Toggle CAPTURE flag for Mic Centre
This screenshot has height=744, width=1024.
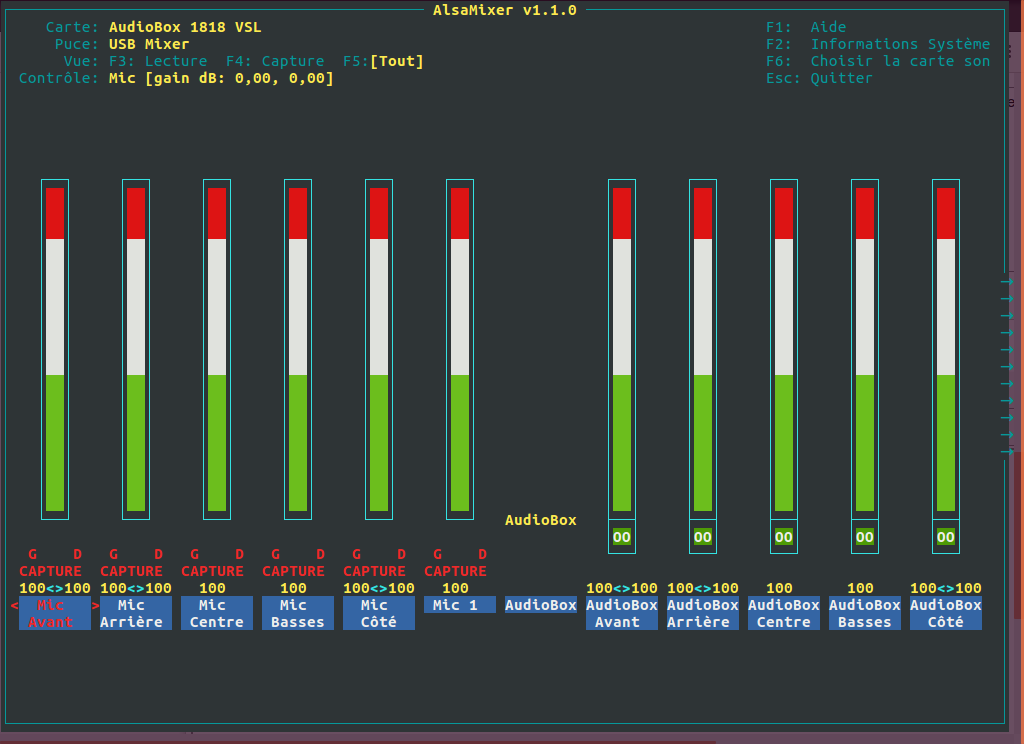[x=212, y=571]
